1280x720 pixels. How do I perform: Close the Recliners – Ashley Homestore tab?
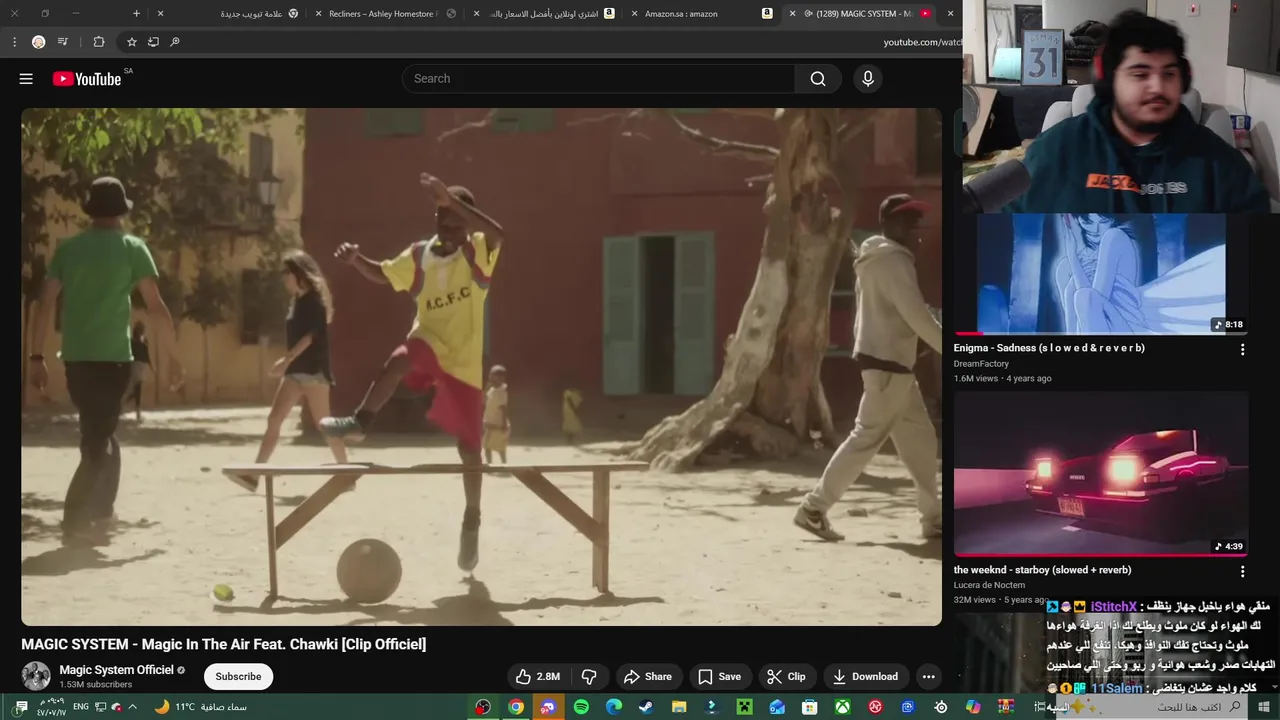pos(318,14)
